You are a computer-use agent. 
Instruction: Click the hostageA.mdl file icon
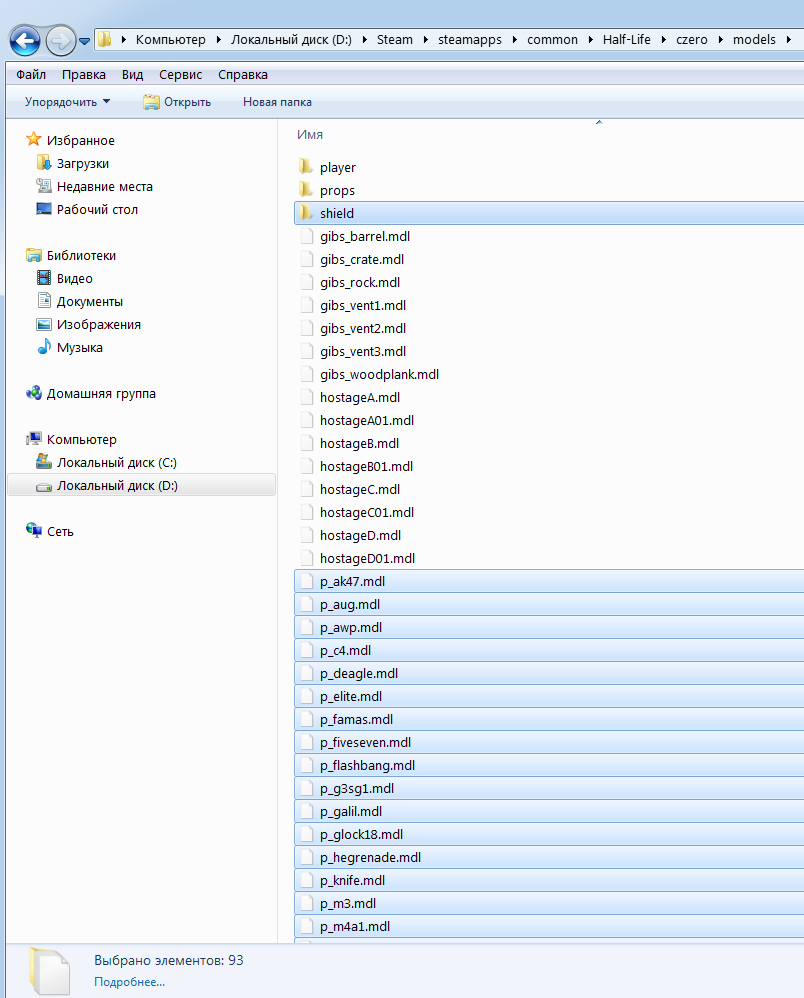[x=307, y=397]
